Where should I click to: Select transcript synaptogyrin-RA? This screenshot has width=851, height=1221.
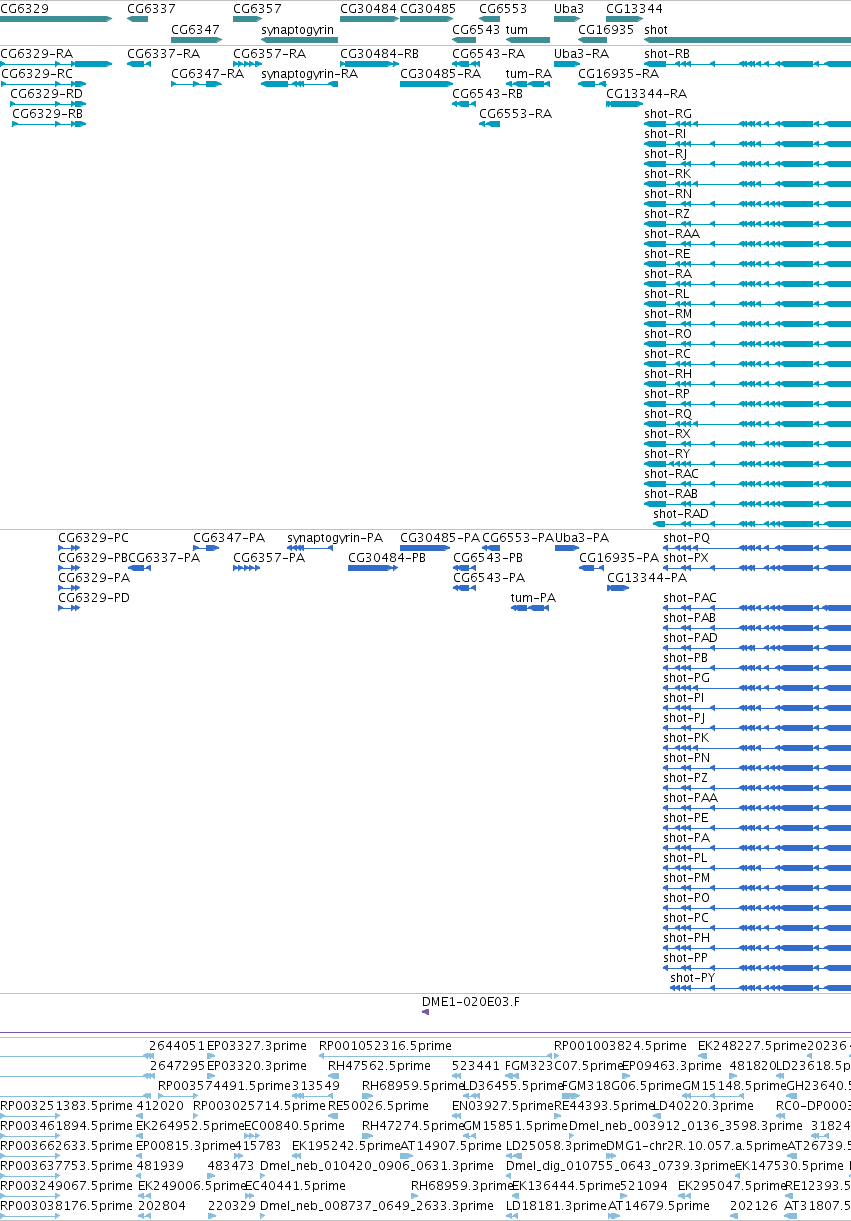(309, 73)
